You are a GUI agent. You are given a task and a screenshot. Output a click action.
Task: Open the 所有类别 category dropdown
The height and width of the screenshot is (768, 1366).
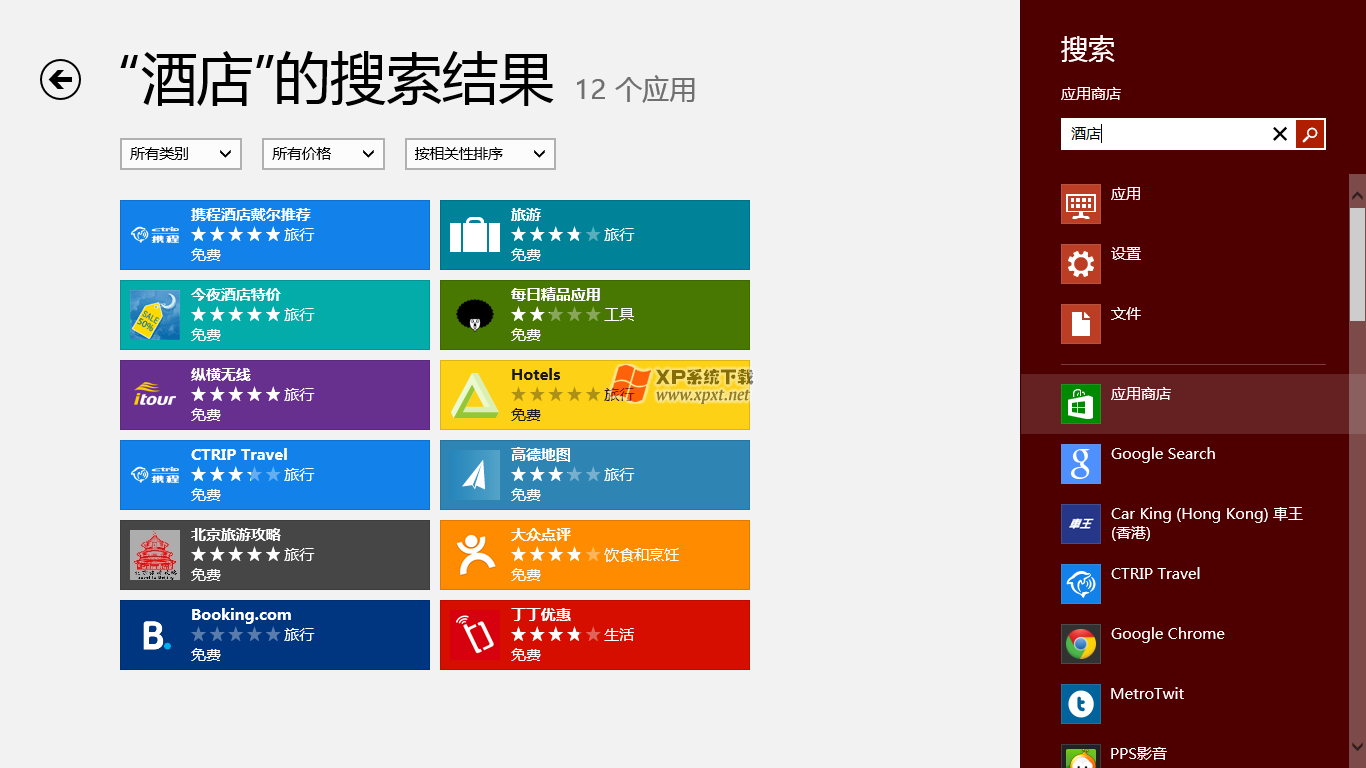click(x=181, y=154)
